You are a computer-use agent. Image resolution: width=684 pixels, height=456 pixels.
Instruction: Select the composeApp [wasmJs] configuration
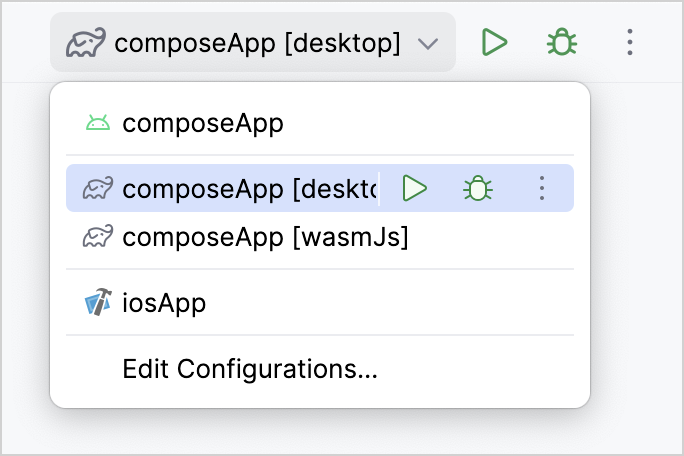click(265, 238)
